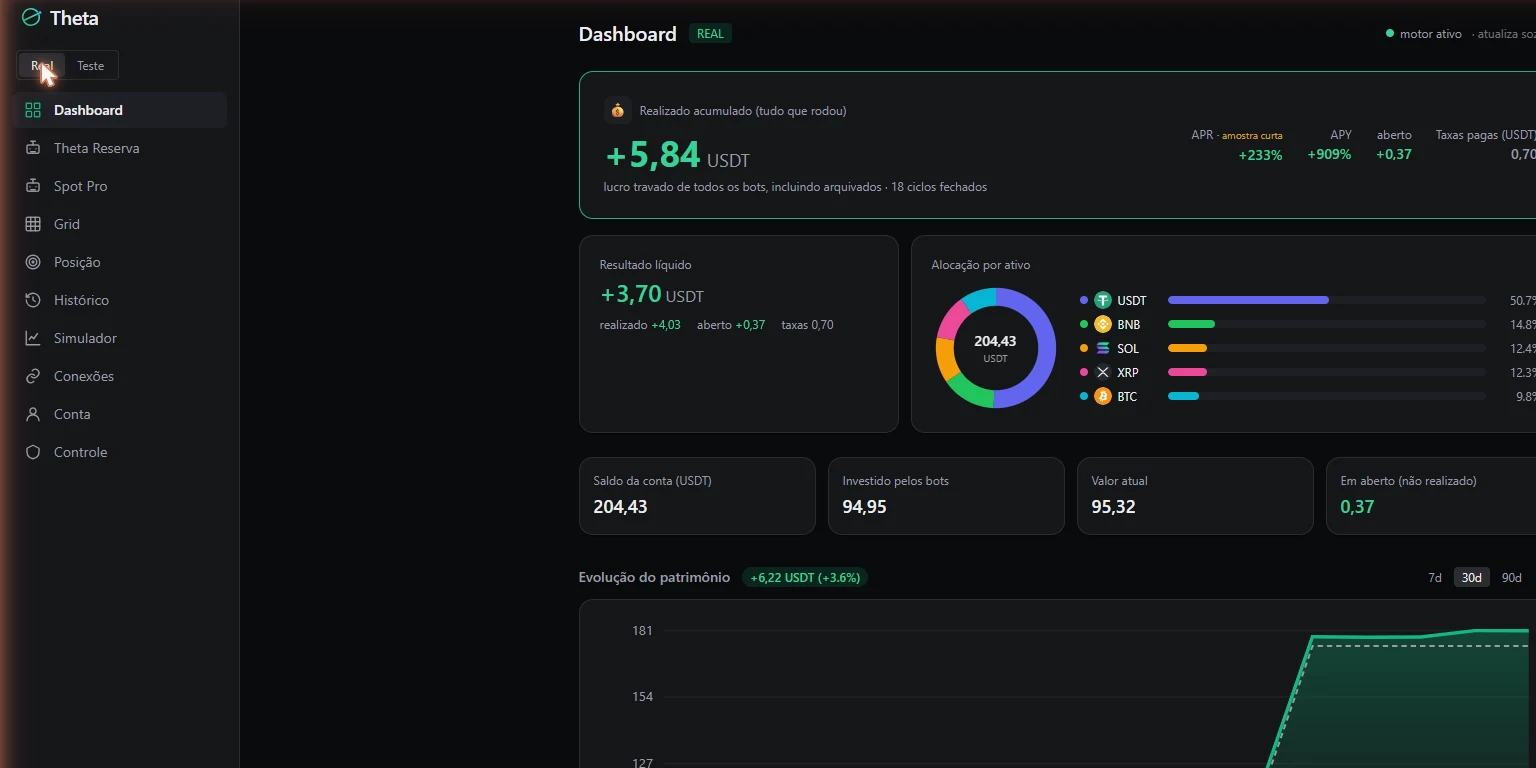Click the green motor ativo status dot
This screenshot has height=768, width=1536.
(1389, 33)
